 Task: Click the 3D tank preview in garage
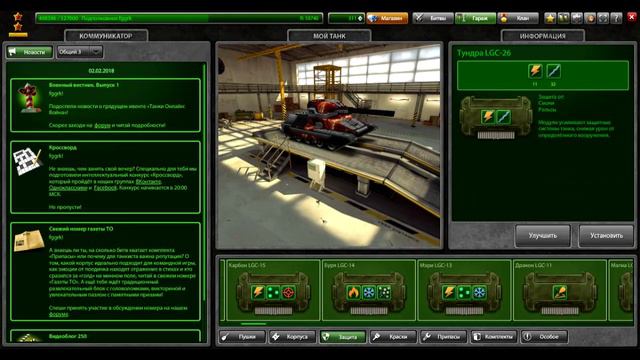pyautogui.click(x=329, y=146)
